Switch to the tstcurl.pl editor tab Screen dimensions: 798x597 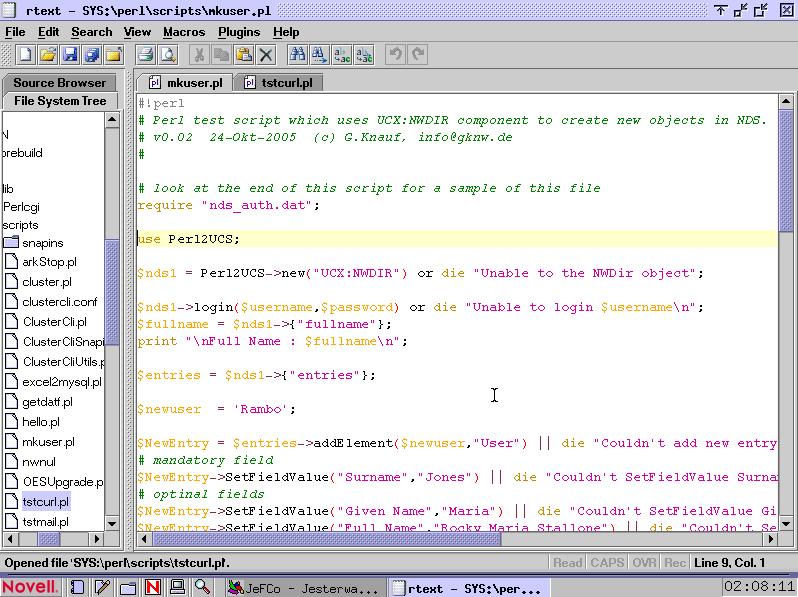(278, 83)
